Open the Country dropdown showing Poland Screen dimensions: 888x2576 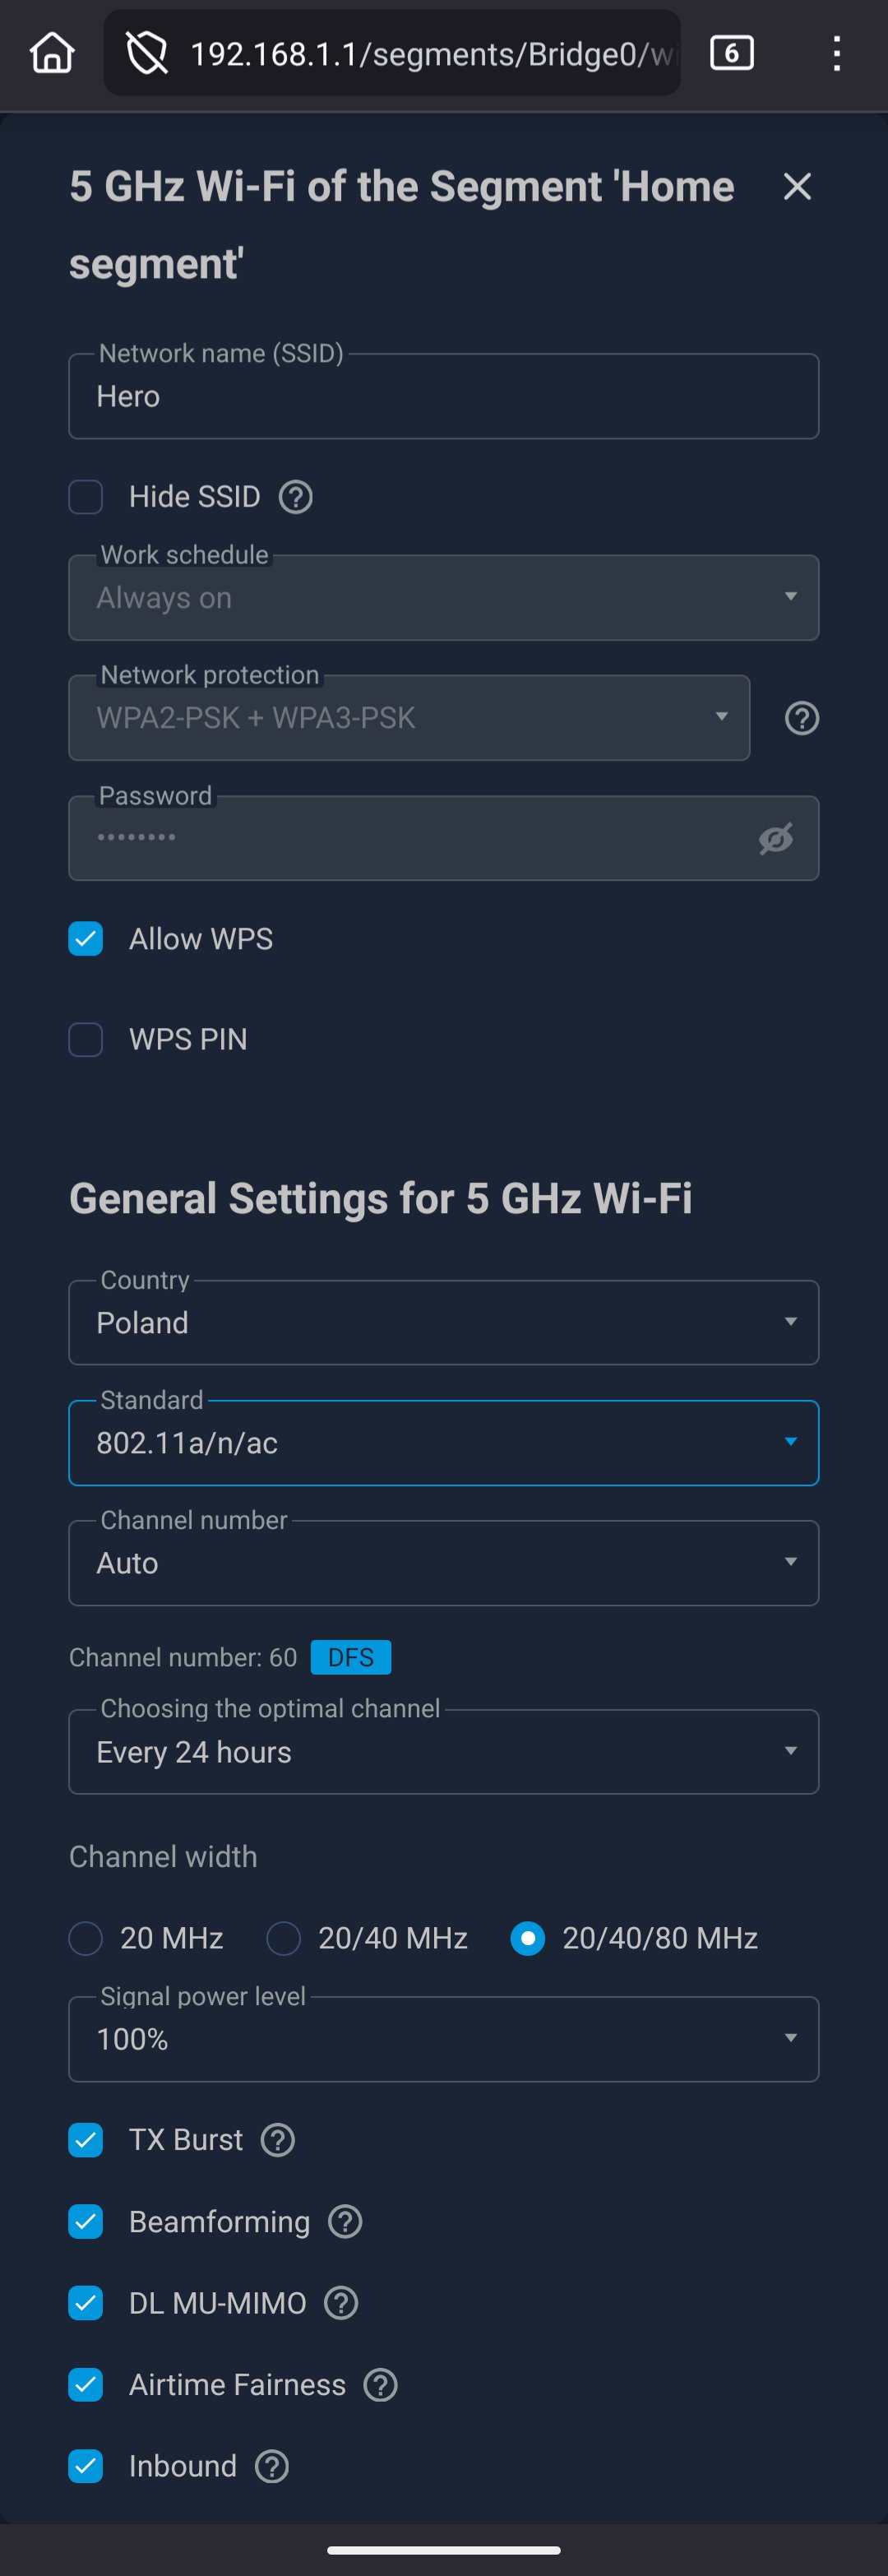(443, 1322)
